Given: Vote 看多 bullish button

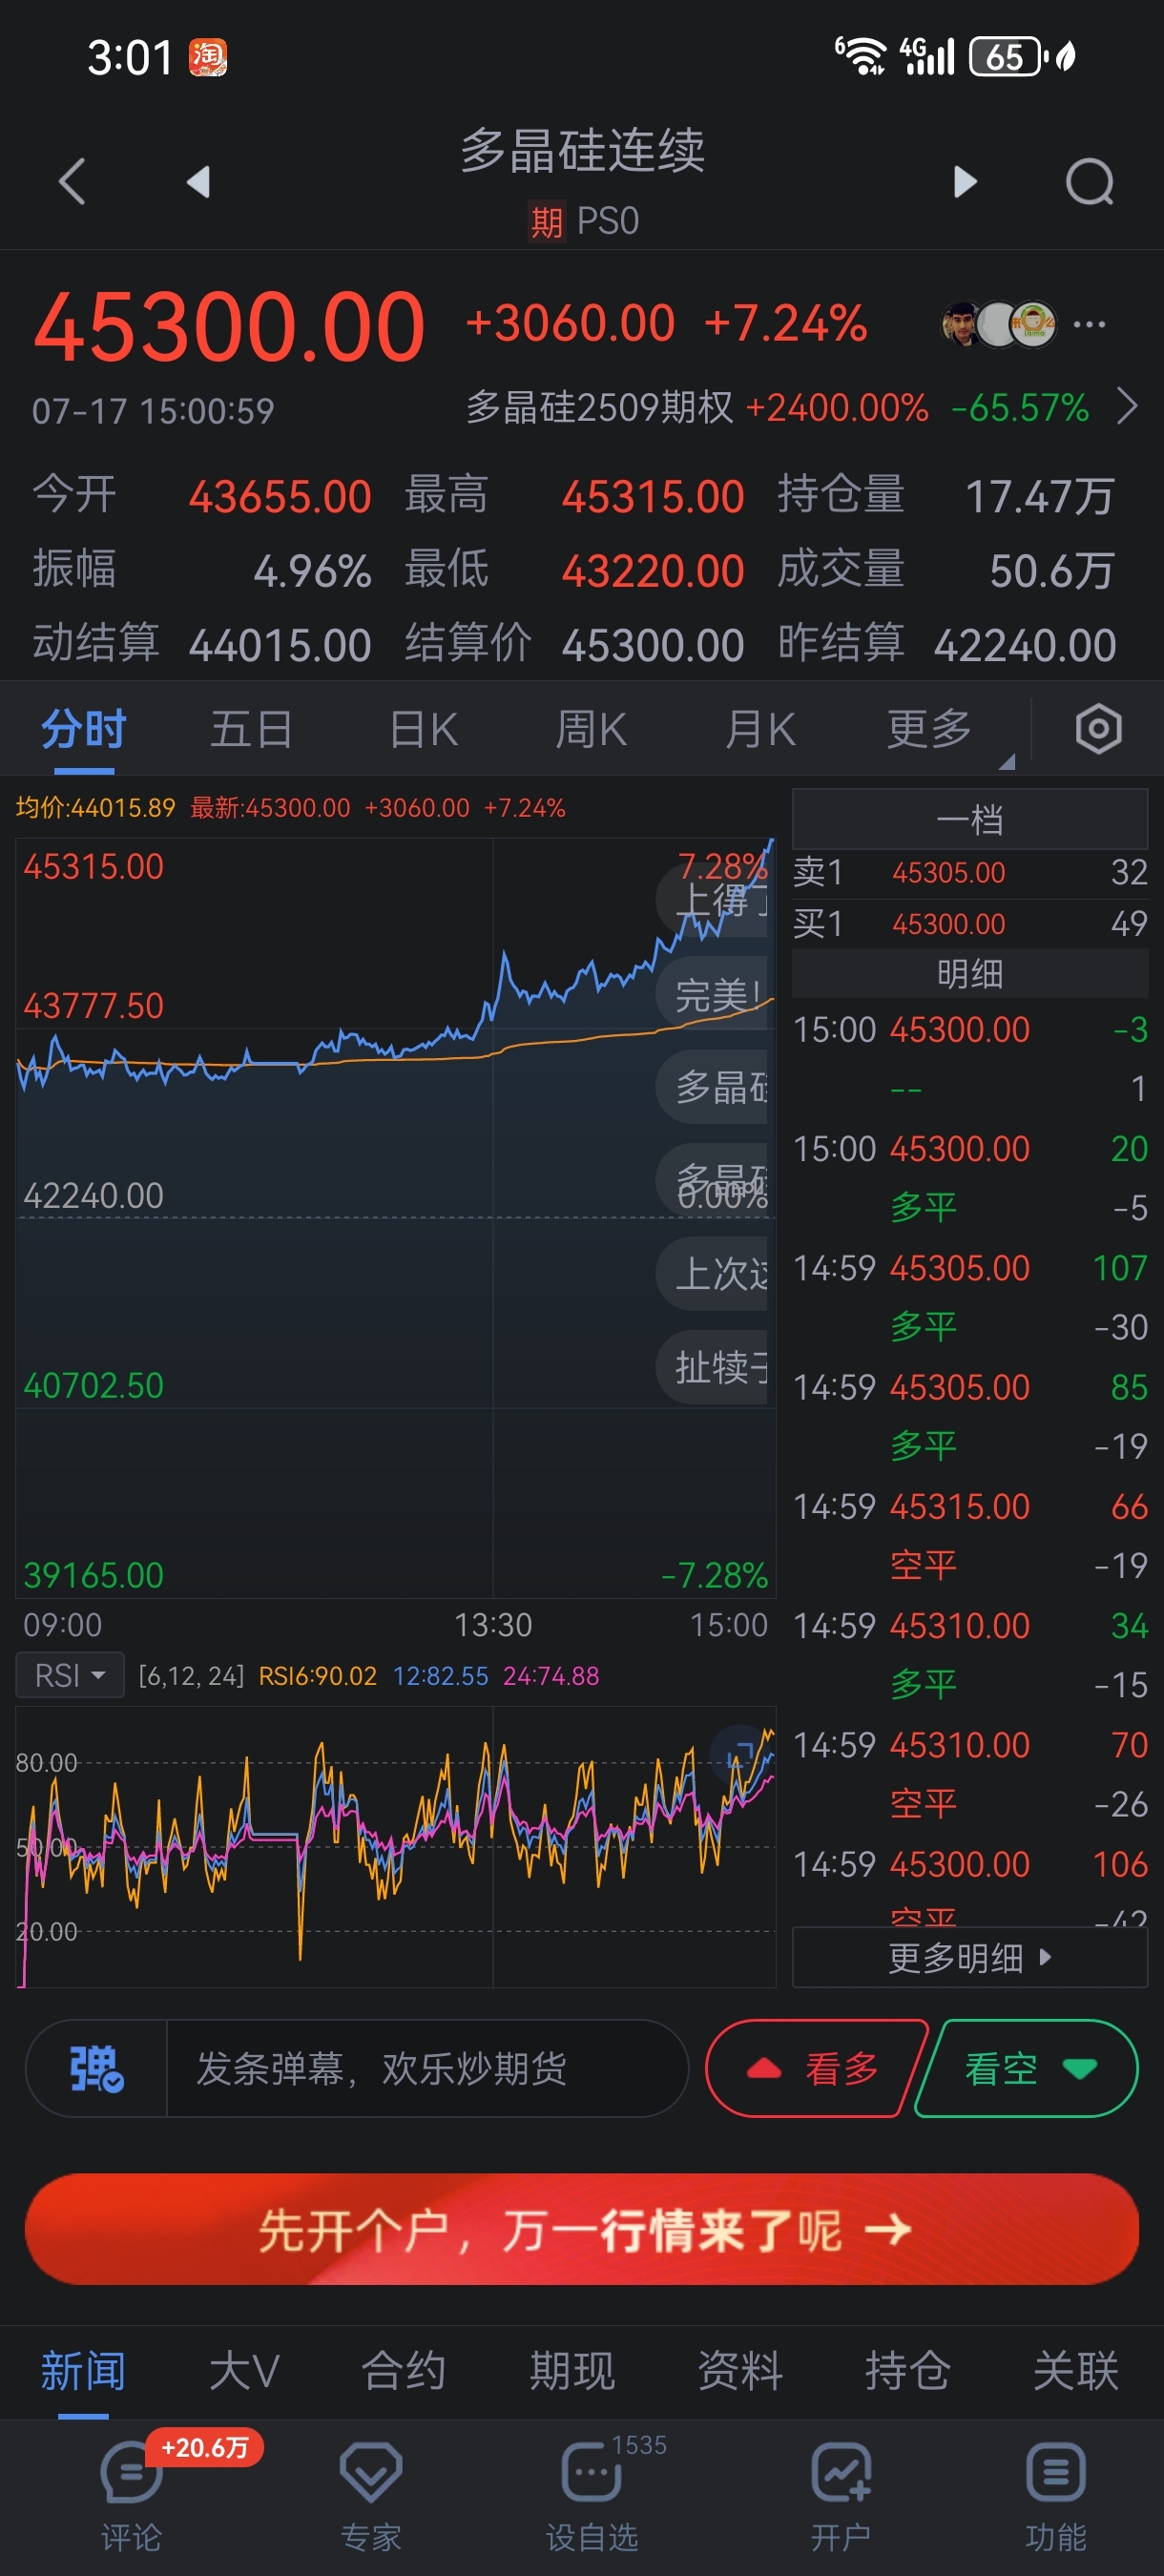Looking at the screenshot, I should point(816,2068).
